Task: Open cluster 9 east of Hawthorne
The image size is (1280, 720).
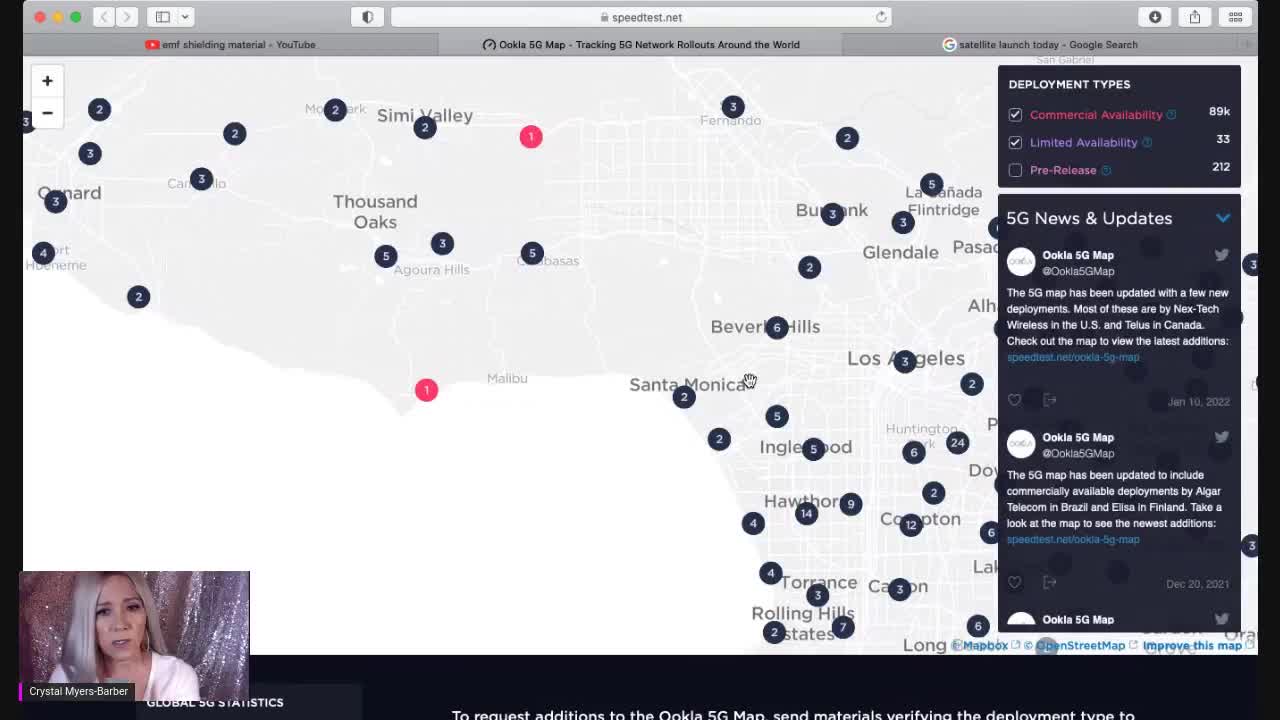Action: coord(850,504)
